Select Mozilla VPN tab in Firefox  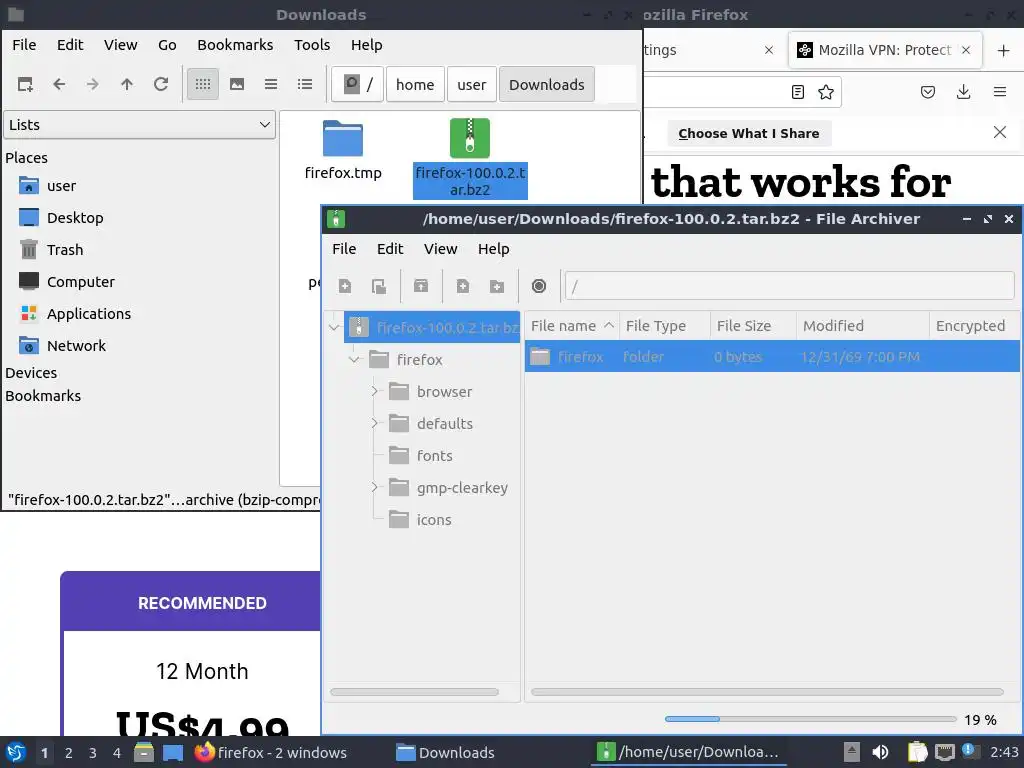(885, 50)
